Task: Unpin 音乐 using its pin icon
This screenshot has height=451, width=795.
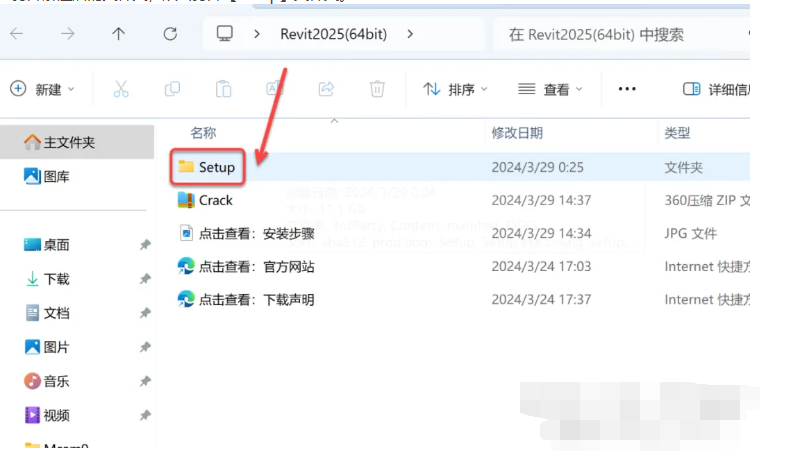Action: (145, 381)
